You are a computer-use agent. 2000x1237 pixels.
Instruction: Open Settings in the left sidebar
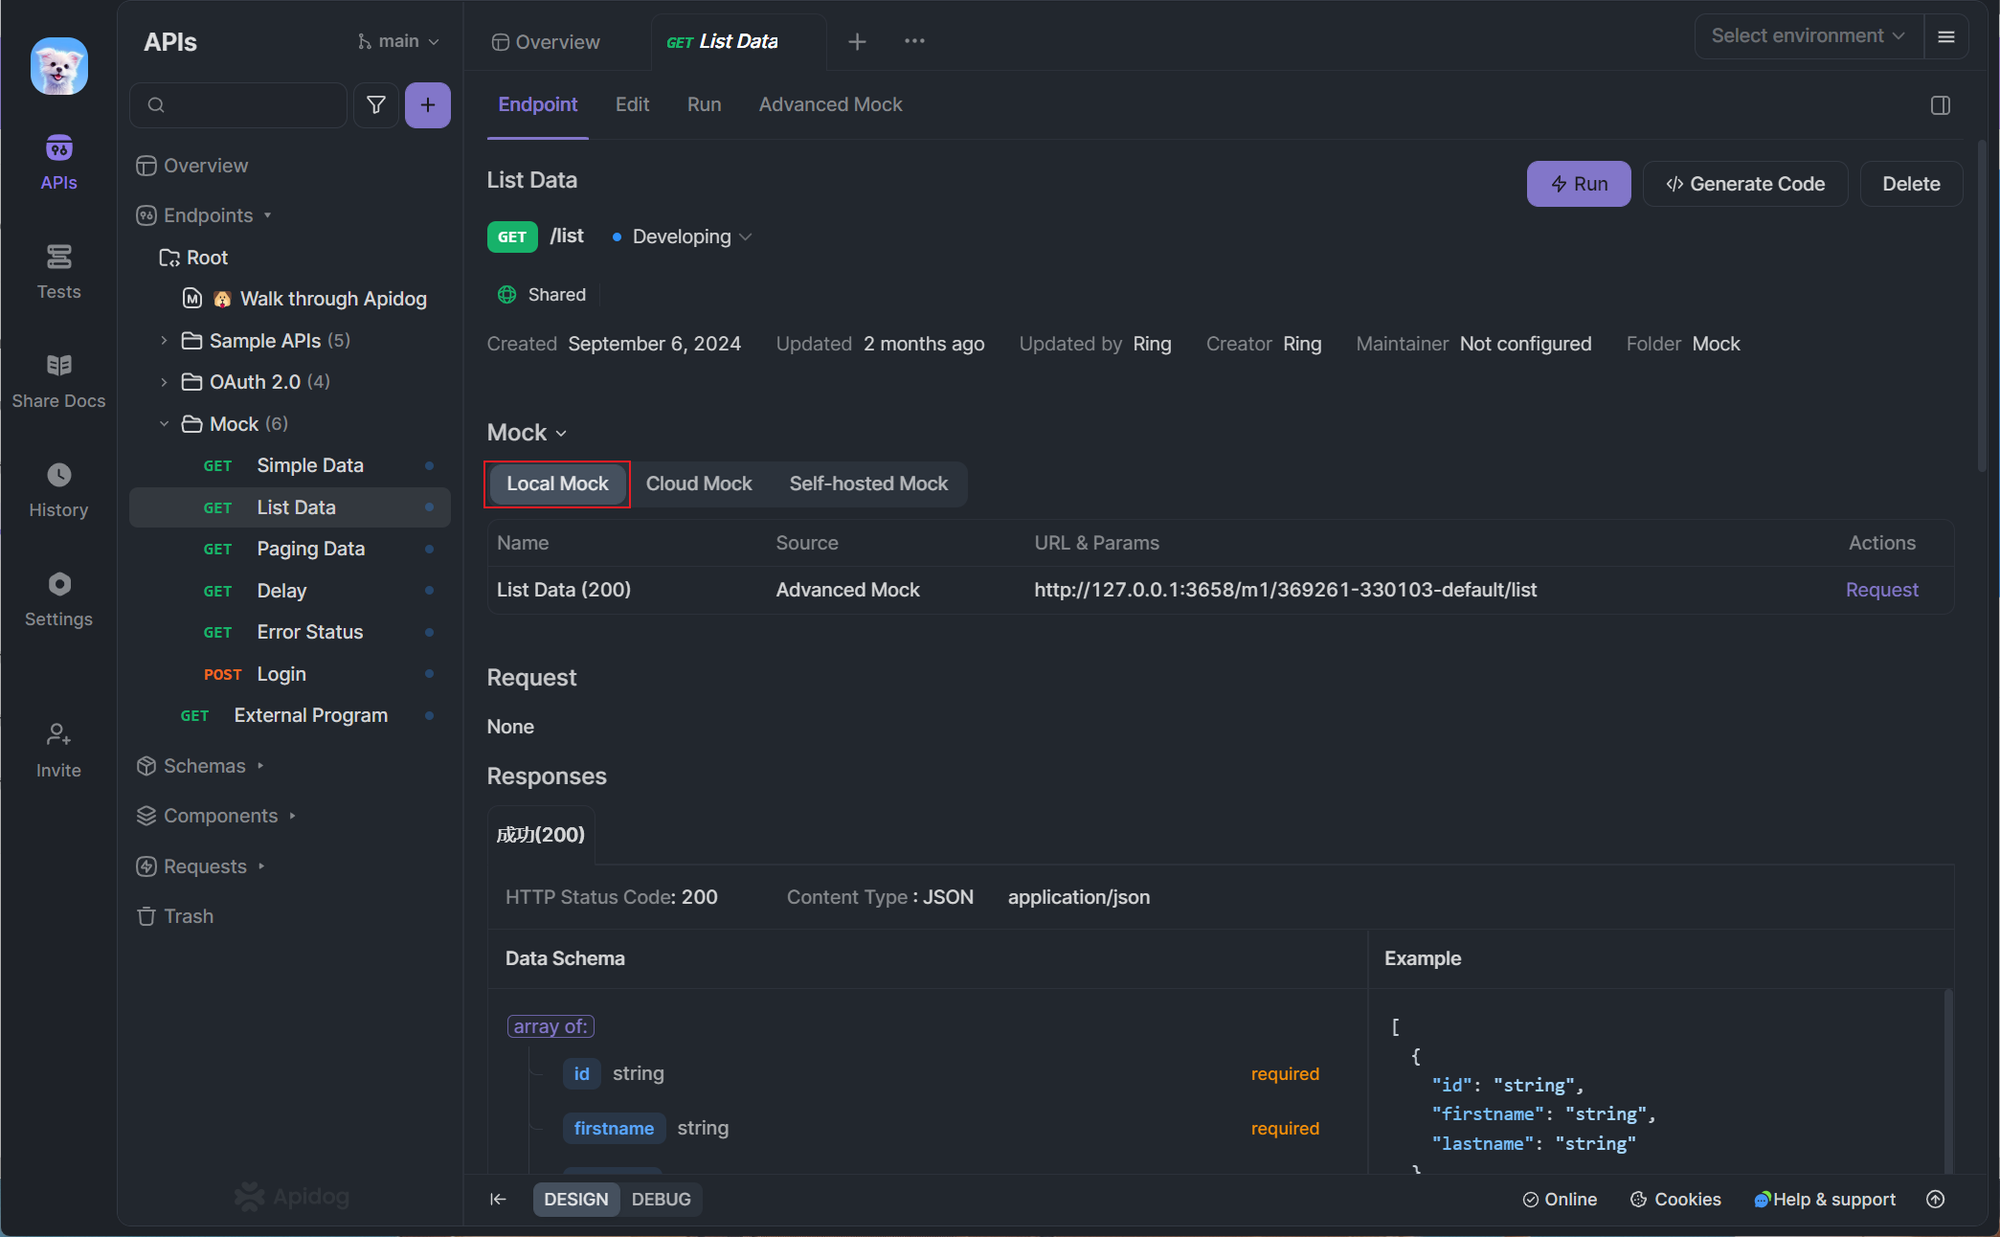pos(59,598)
